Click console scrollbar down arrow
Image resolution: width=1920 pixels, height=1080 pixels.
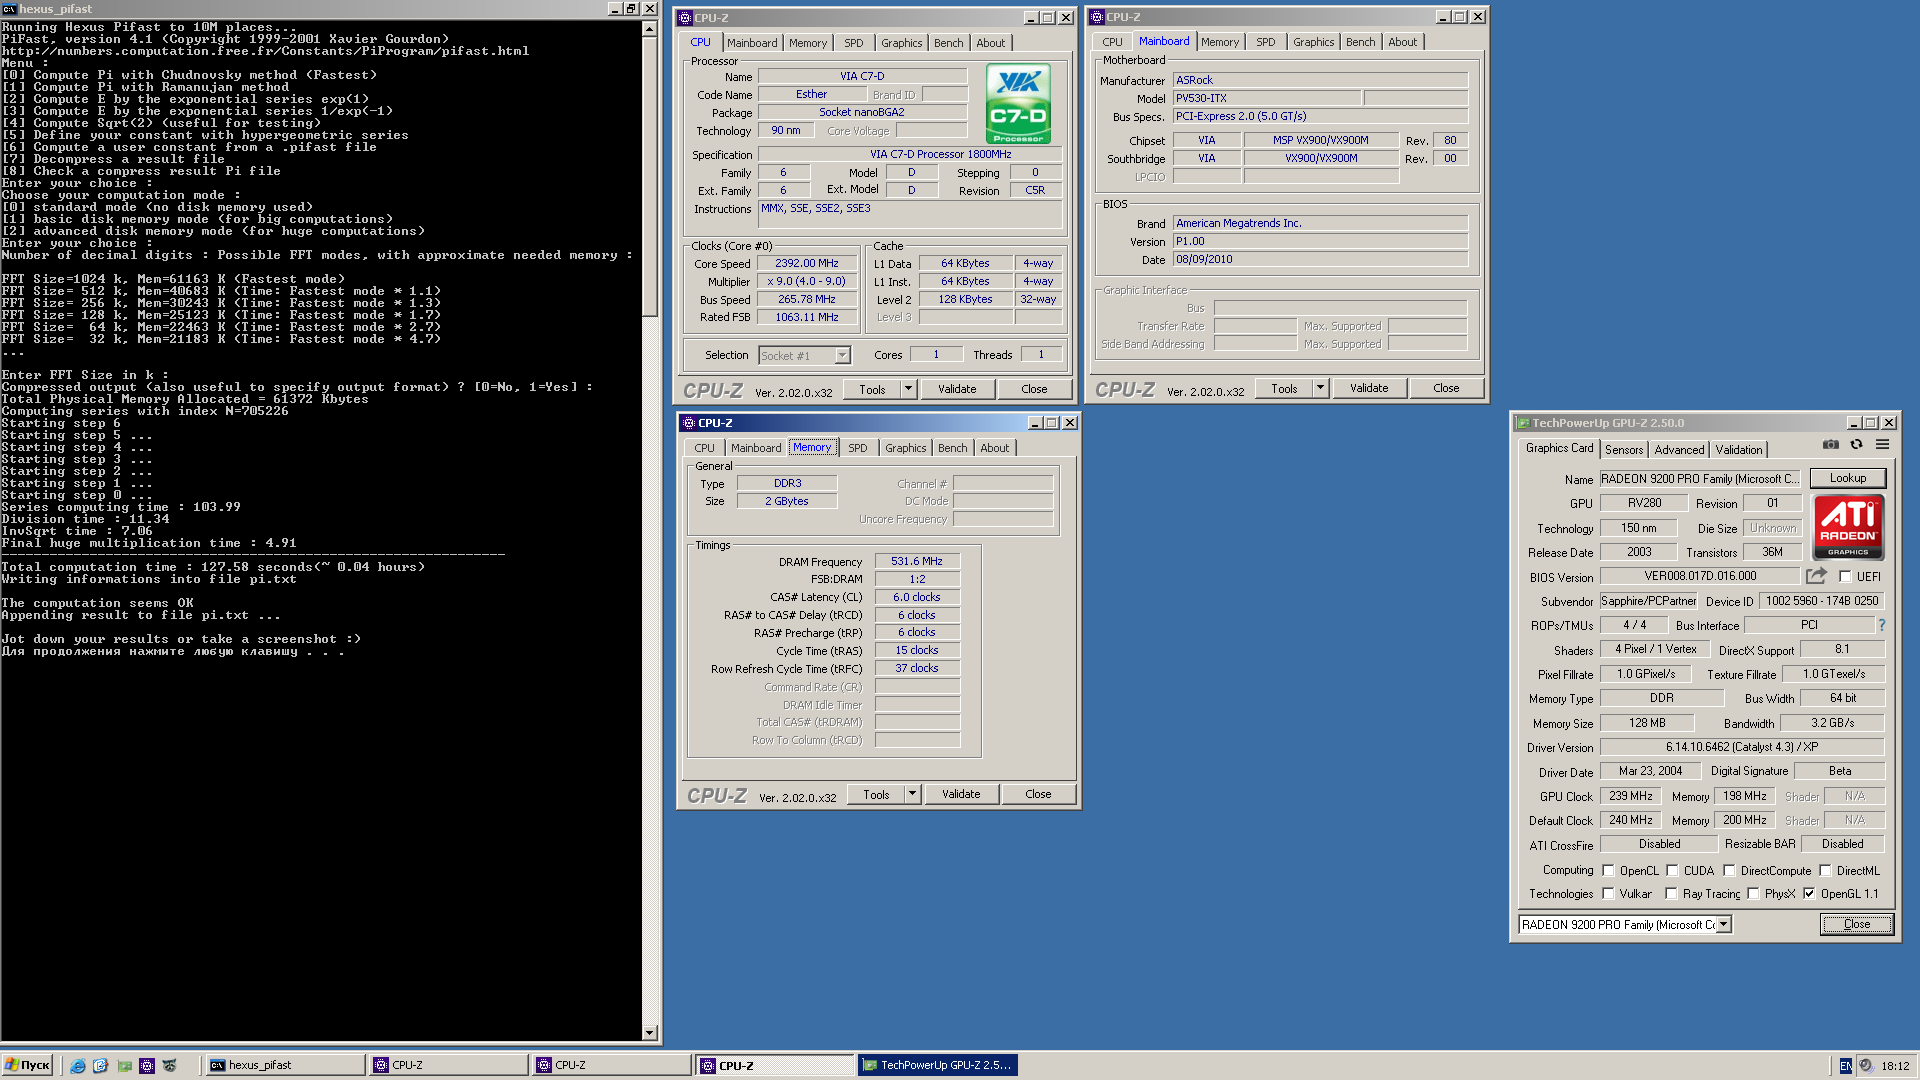coord(650,1033)
